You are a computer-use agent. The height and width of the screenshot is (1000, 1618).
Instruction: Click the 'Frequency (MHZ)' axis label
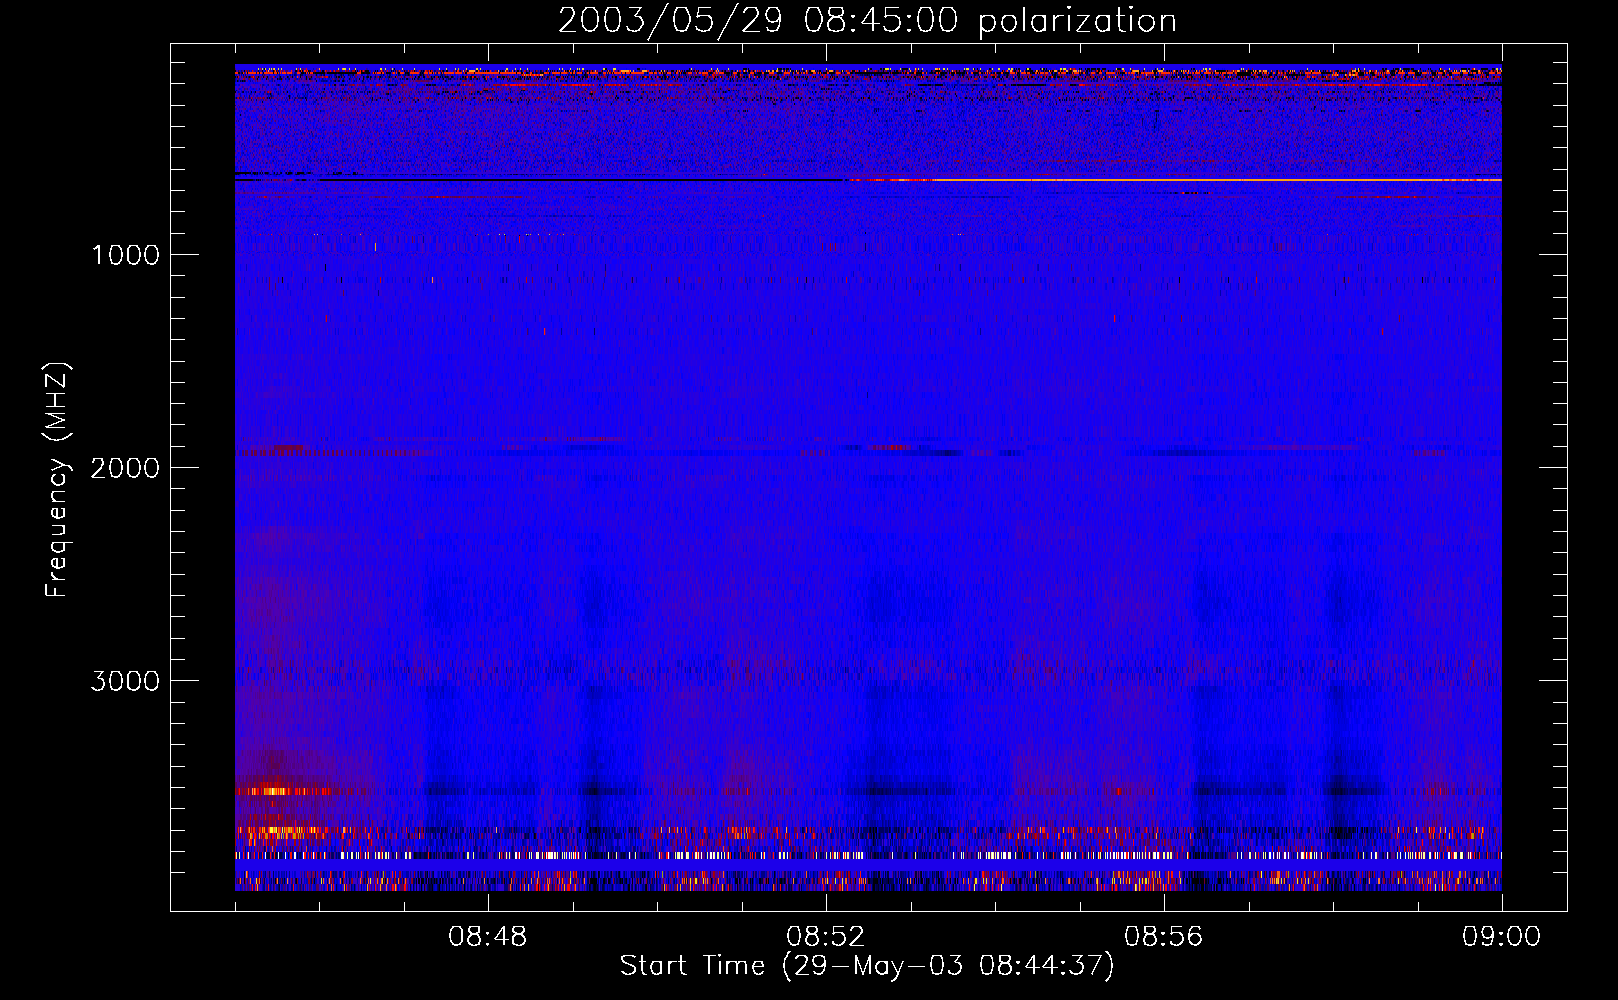click(58, 480)
